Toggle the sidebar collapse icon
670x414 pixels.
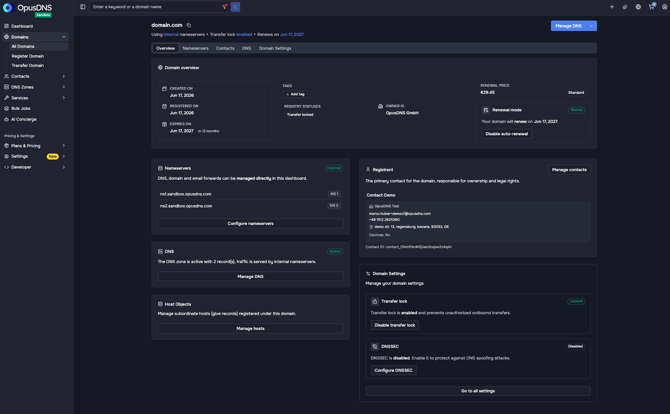pyautogui.click(x=82, y=7)
